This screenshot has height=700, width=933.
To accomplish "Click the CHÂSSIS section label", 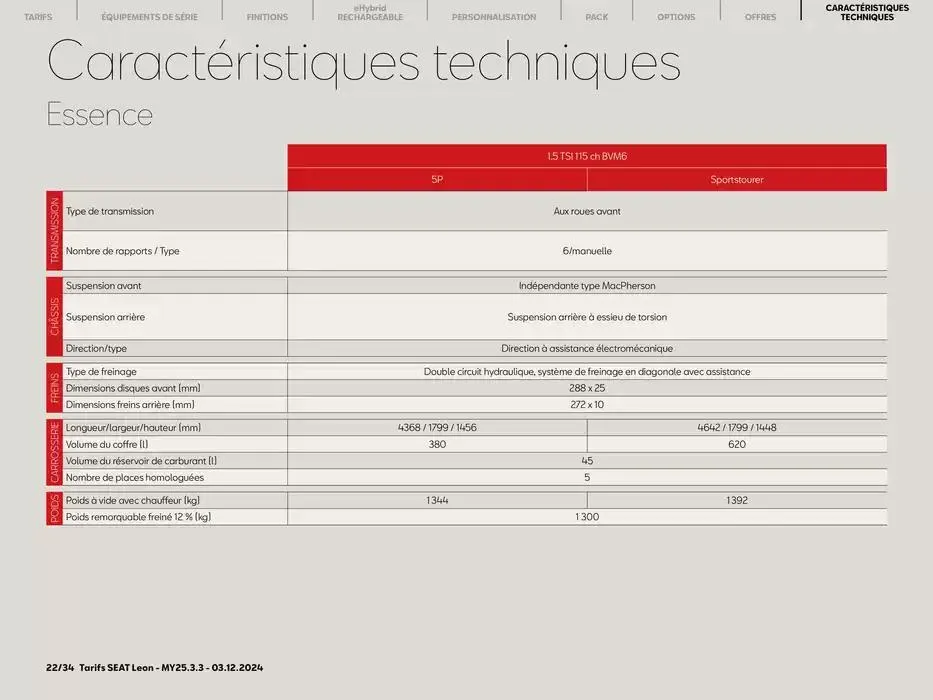I will (54, 317).
